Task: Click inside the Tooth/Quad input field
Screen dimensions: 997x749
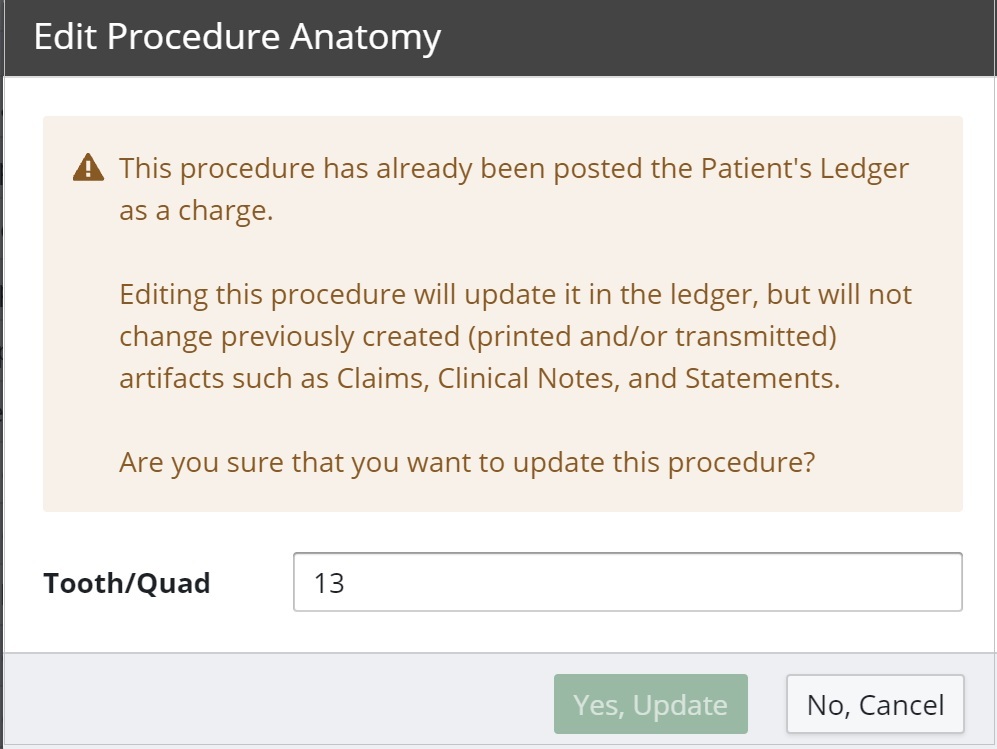Action: point(627,582)
